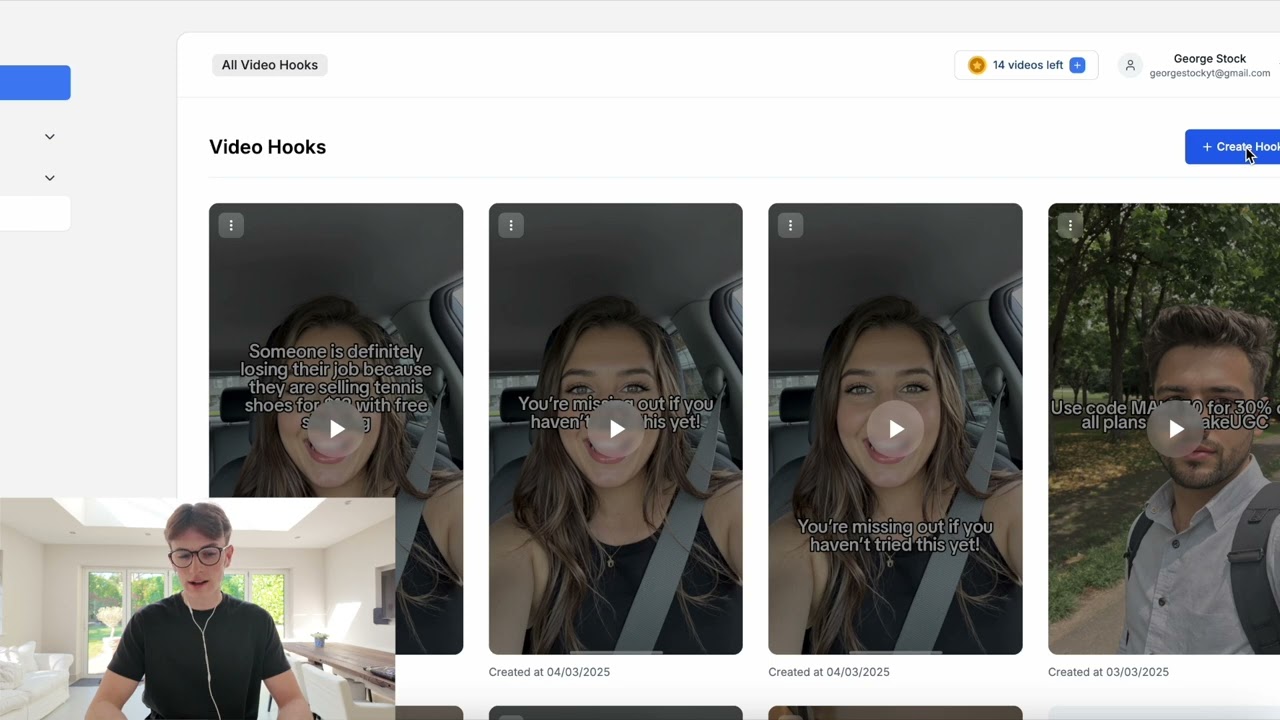Select the All Video Hooks tab

(x=270, y=65)
